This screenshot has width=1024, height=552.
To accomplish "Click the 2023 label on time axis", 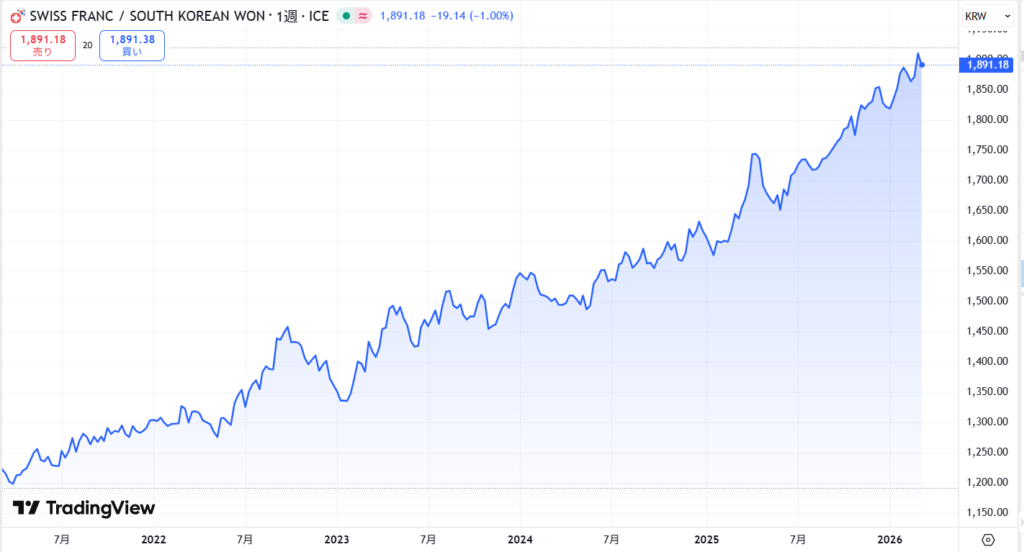I will [x=337, y=539].
